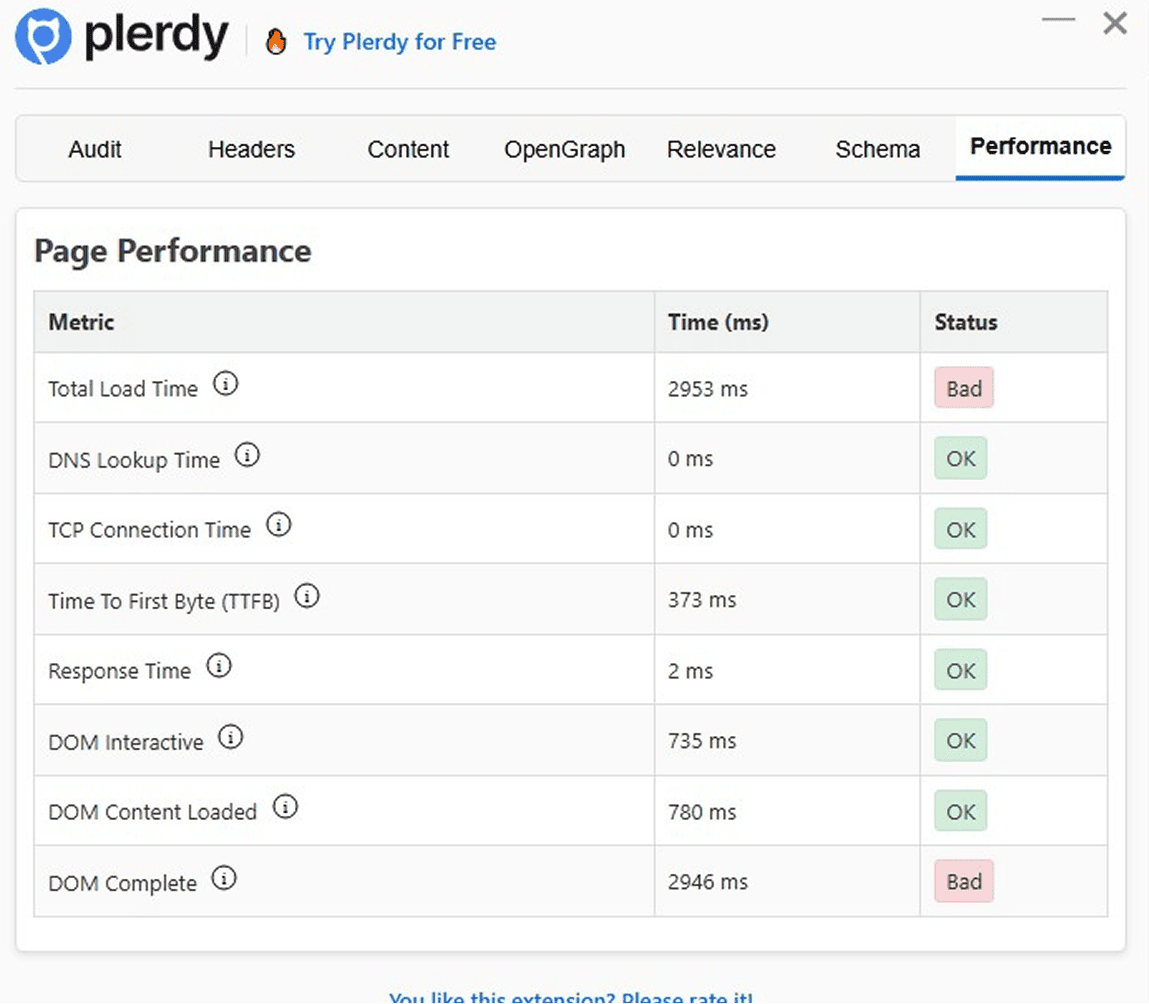Image resolution: width=1149 pixels, height=1004 pixels.
Task: Open the Headers tab
Action: (x=251, y=149)
